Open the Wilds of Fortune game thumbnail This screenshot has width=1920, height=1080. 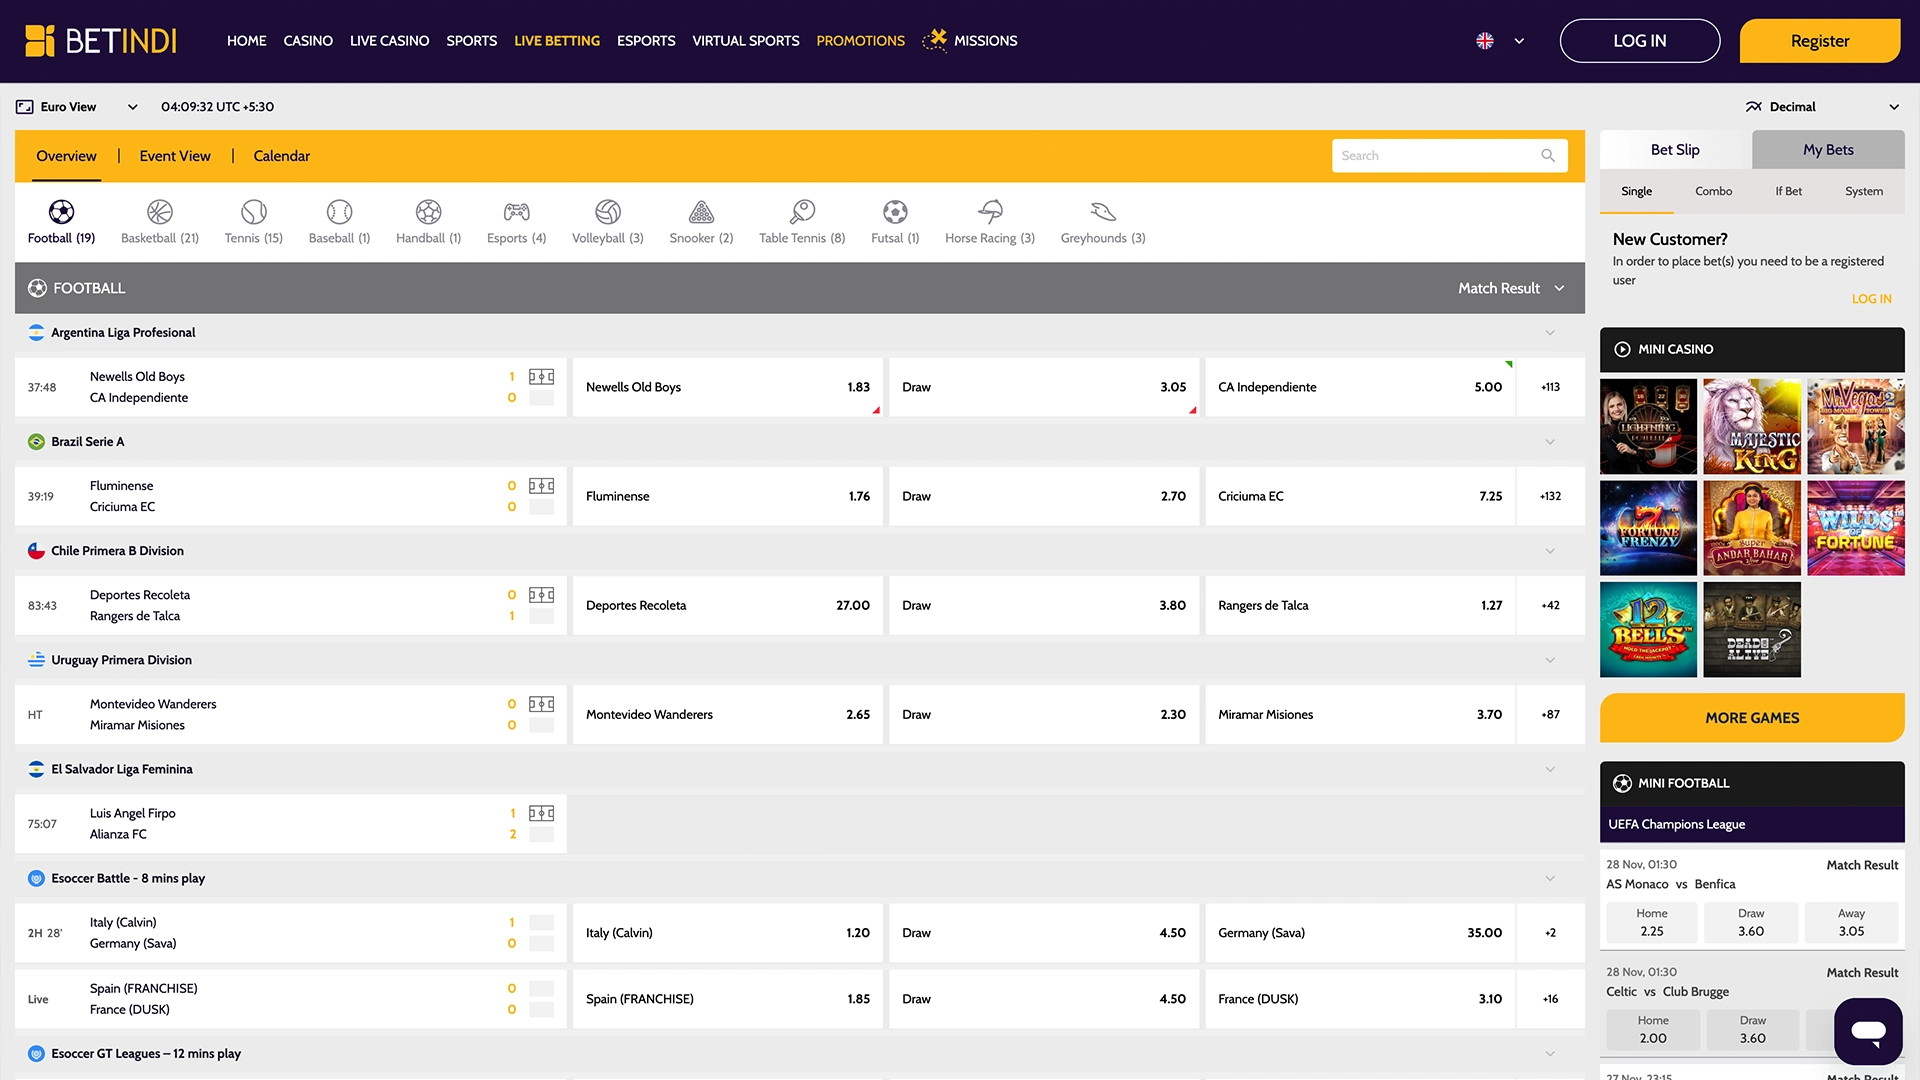click(1856, 528)
